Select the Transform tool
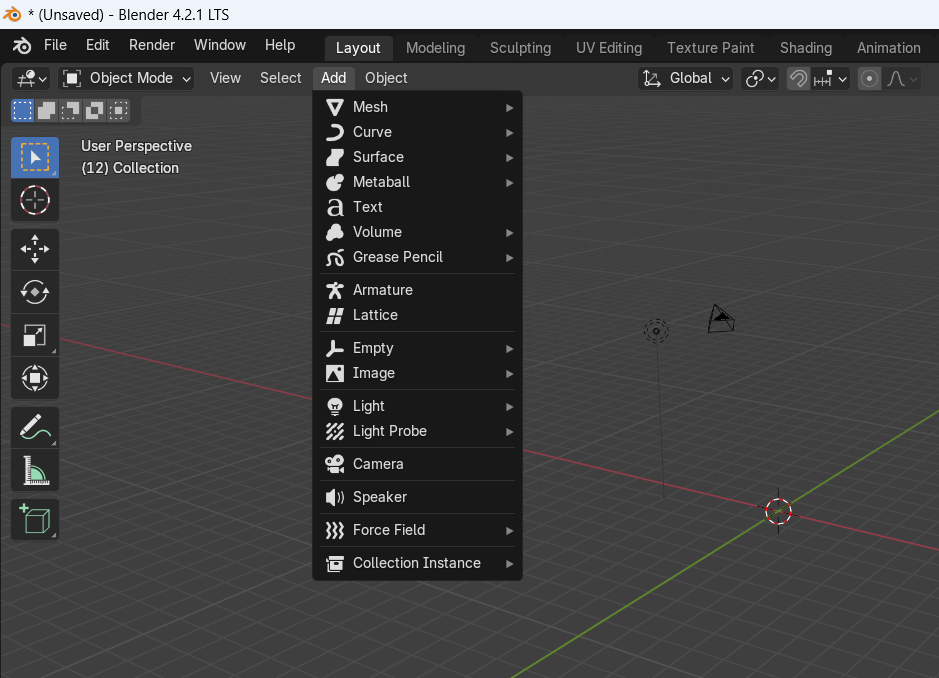Screen dimensions: 939x678 click(x=35, y=379)
